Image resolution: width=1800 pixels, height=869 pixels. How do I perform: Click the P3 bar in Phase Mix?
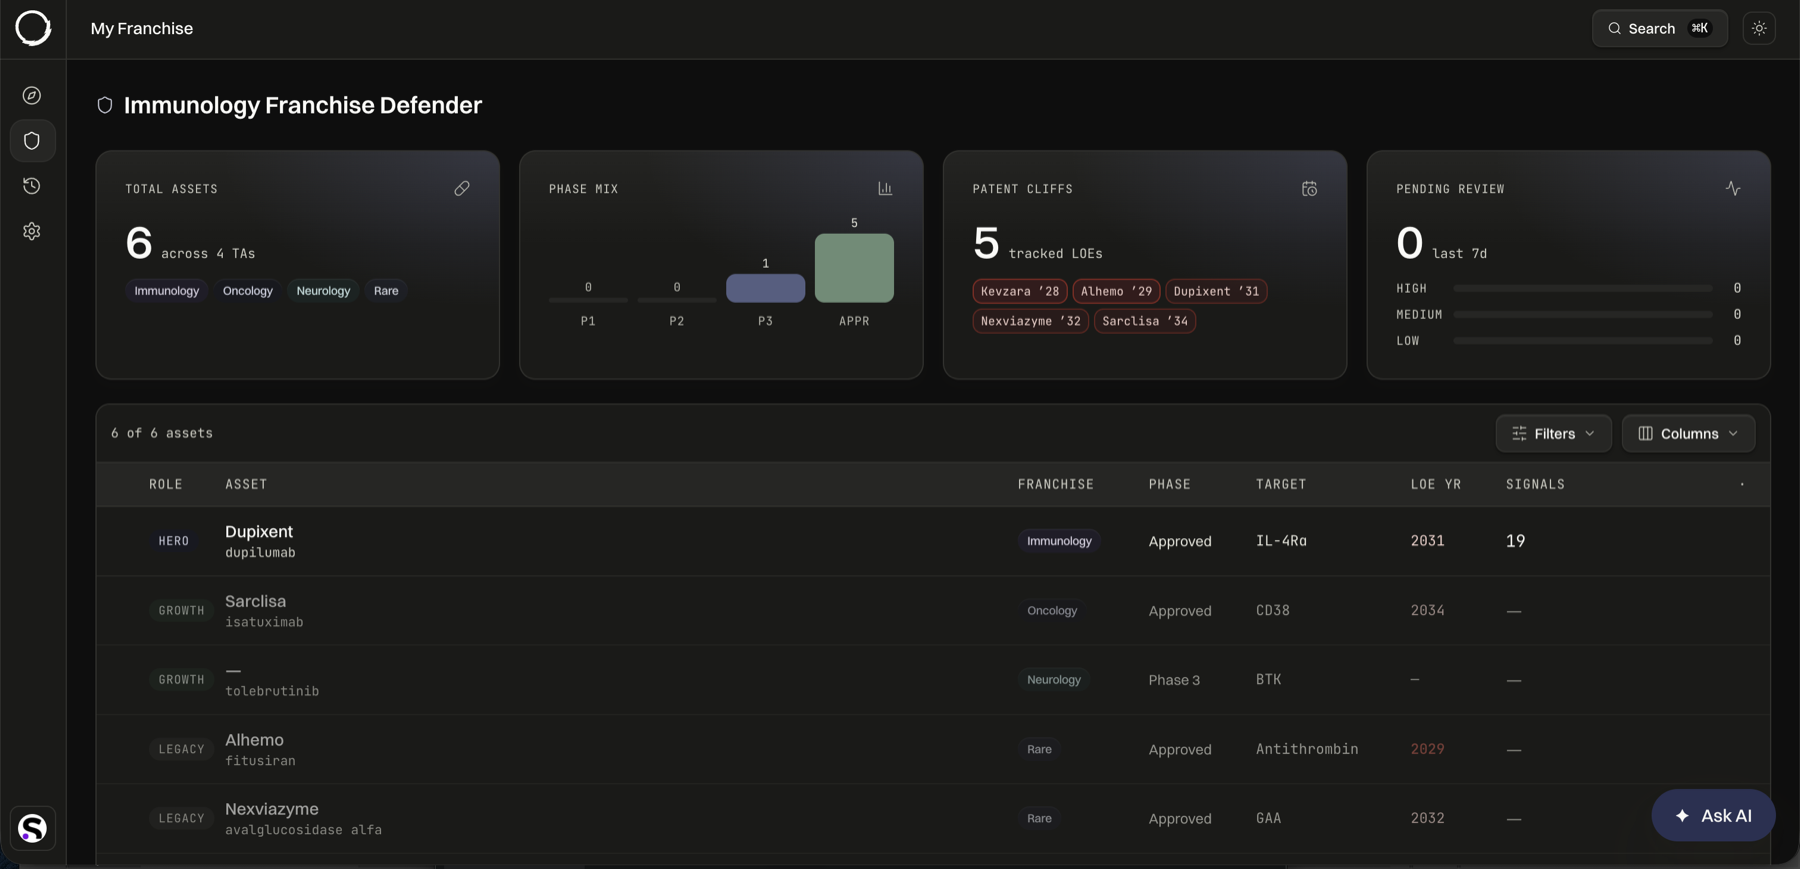point(765,288)
